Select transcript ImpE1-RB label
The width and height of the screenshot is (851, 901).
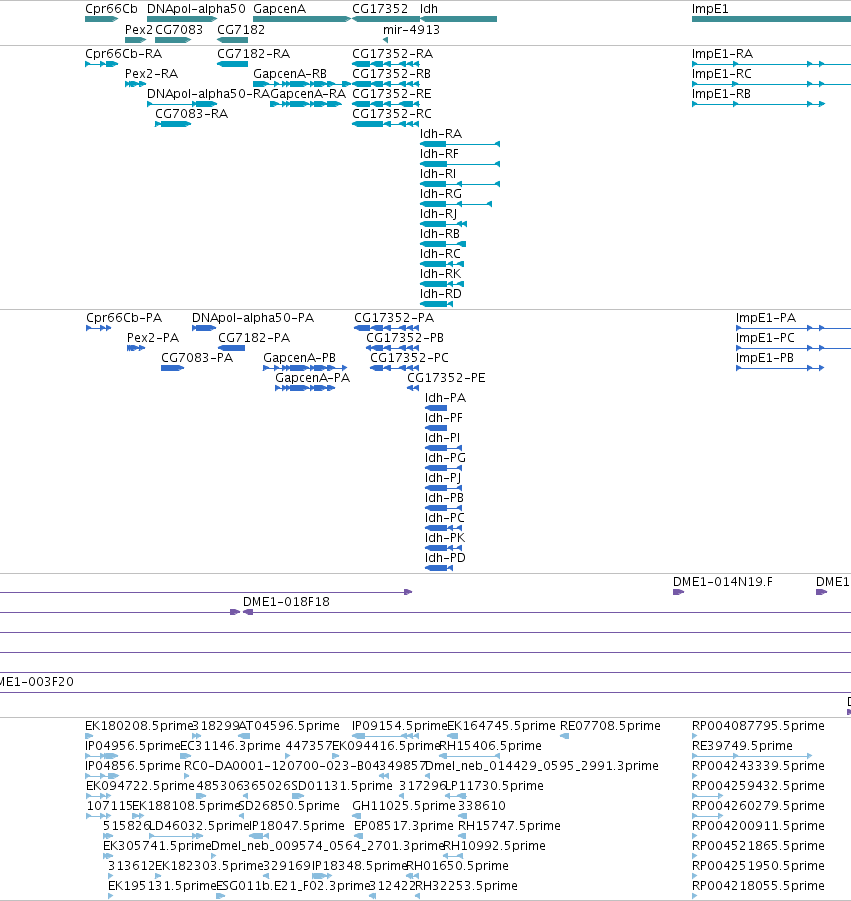(x=721, y=94)
